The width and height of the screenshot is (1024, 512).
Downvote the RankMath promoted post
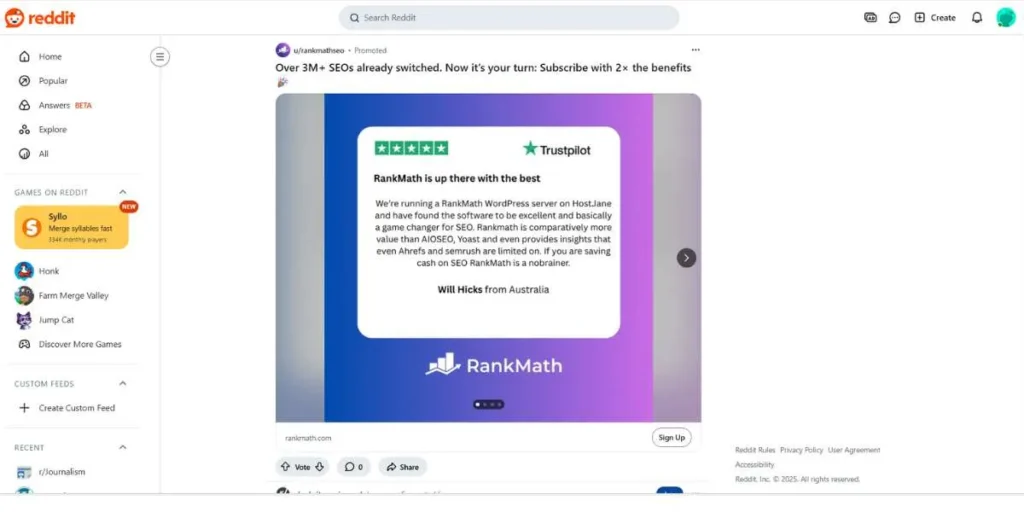(319, 467)
